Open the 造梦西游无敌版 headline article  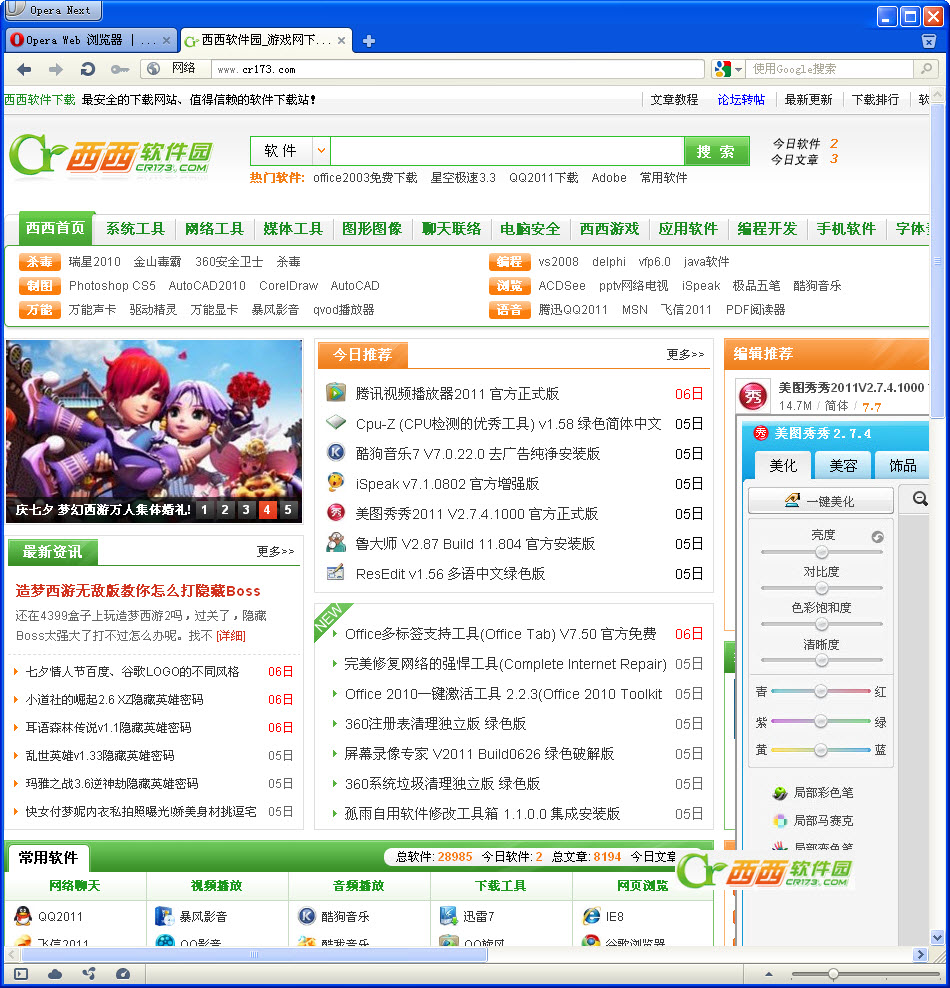(x=138, y=590)
